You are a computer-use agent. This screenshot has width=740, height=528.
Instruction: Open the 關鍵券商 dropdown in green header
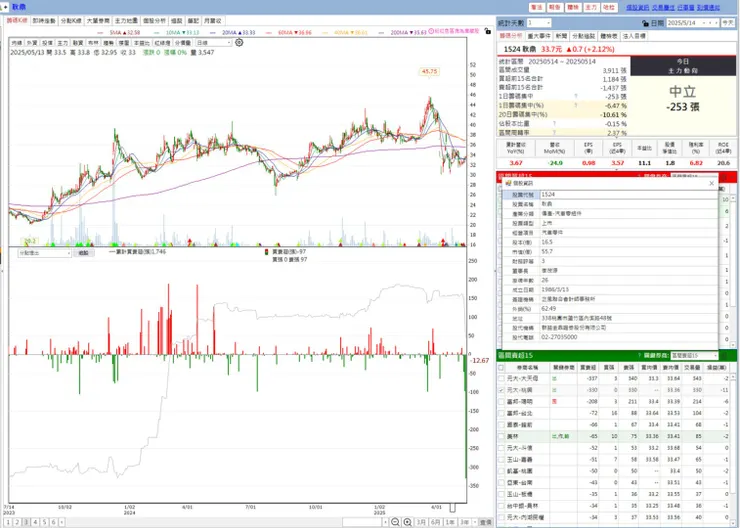click(x=693, y=355)
